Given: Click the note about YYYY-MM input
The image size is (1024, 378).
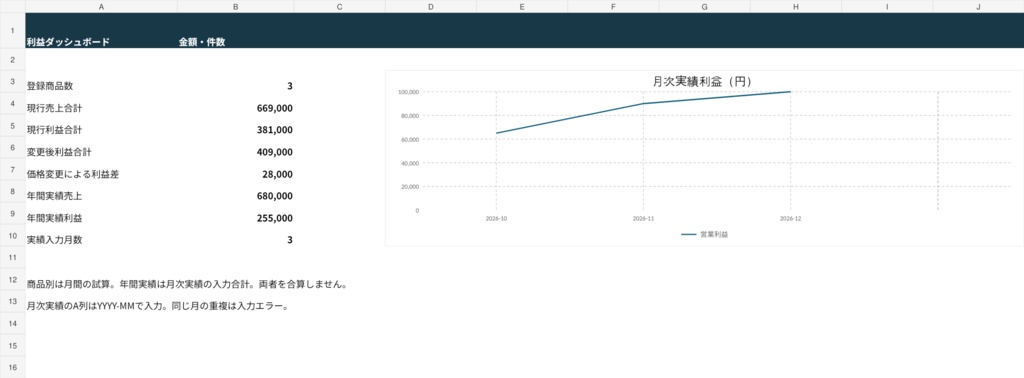Looking at the screenshot, I should tap(157, 306).
